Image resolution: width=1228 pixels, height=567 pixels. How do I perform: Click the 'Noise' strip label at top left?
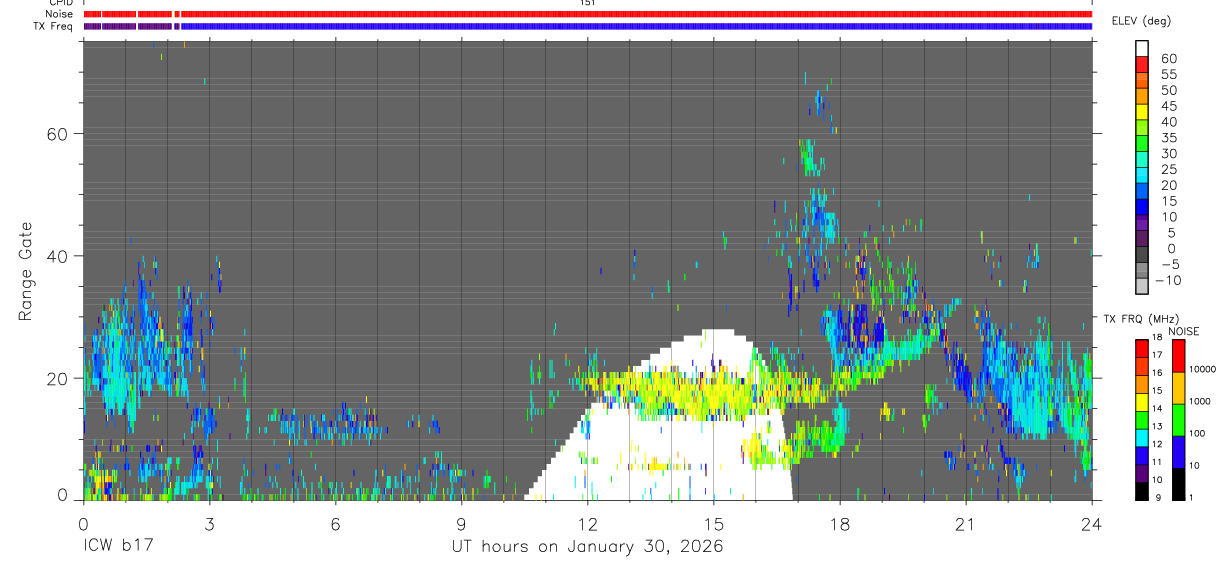click(59, 14)
